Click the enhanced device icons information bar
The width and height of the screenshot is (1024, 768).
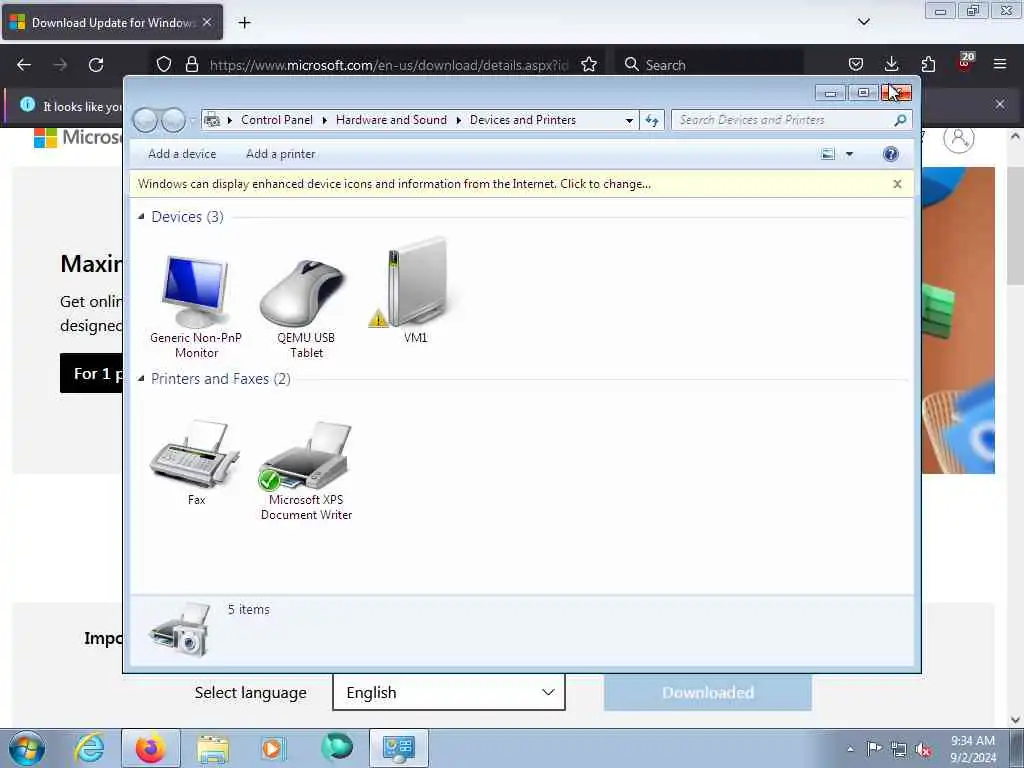(394, 184)
